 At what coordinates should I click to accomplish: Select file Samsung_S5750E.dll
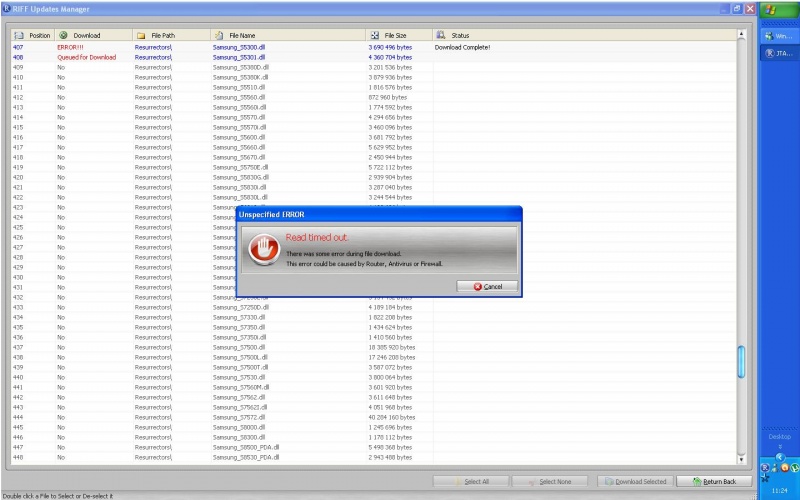click(x=240, y=167)
